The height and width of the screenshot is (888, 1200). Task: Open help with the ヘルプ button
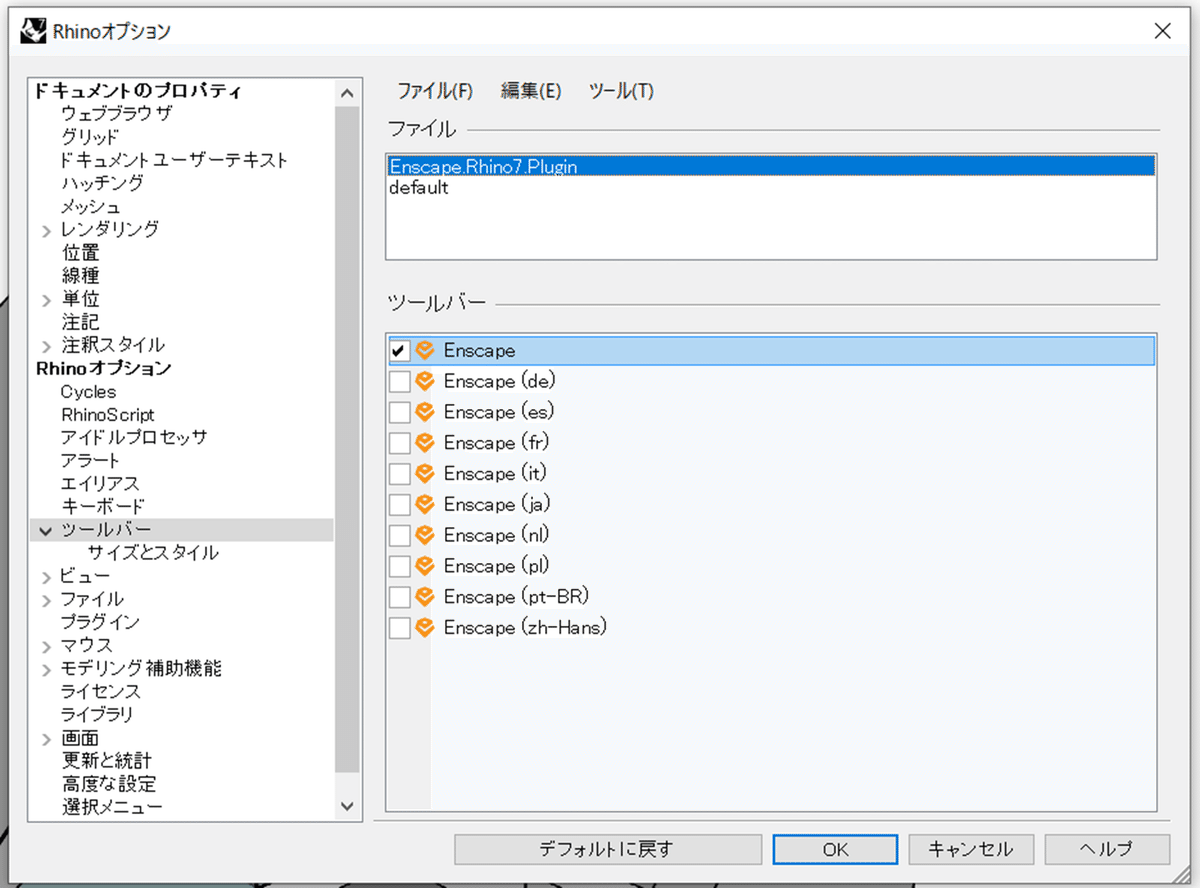click(1107, 849)
